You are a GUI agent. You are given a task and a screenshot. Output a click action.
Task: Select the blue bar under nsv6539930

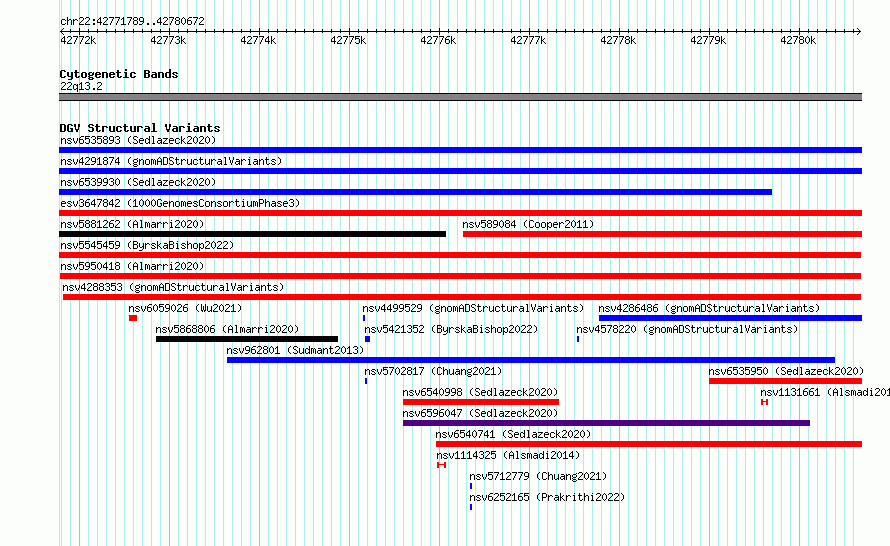pos(415,192)
